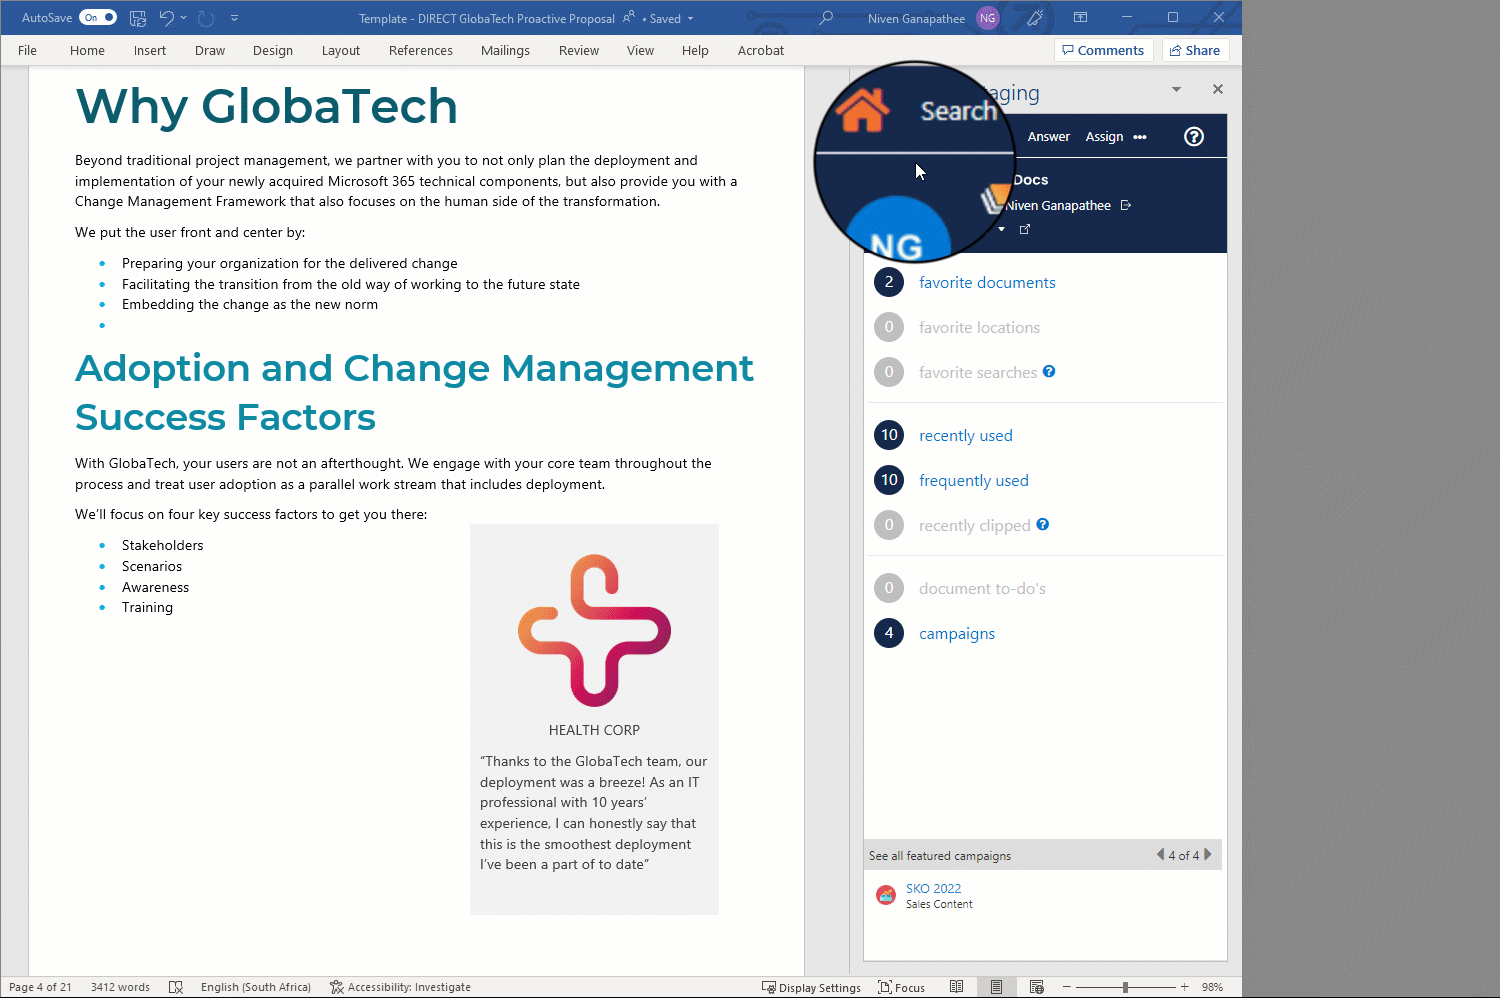Open the Help tab
Viewport: 1500px width, 998px height.
click(695, 50)
